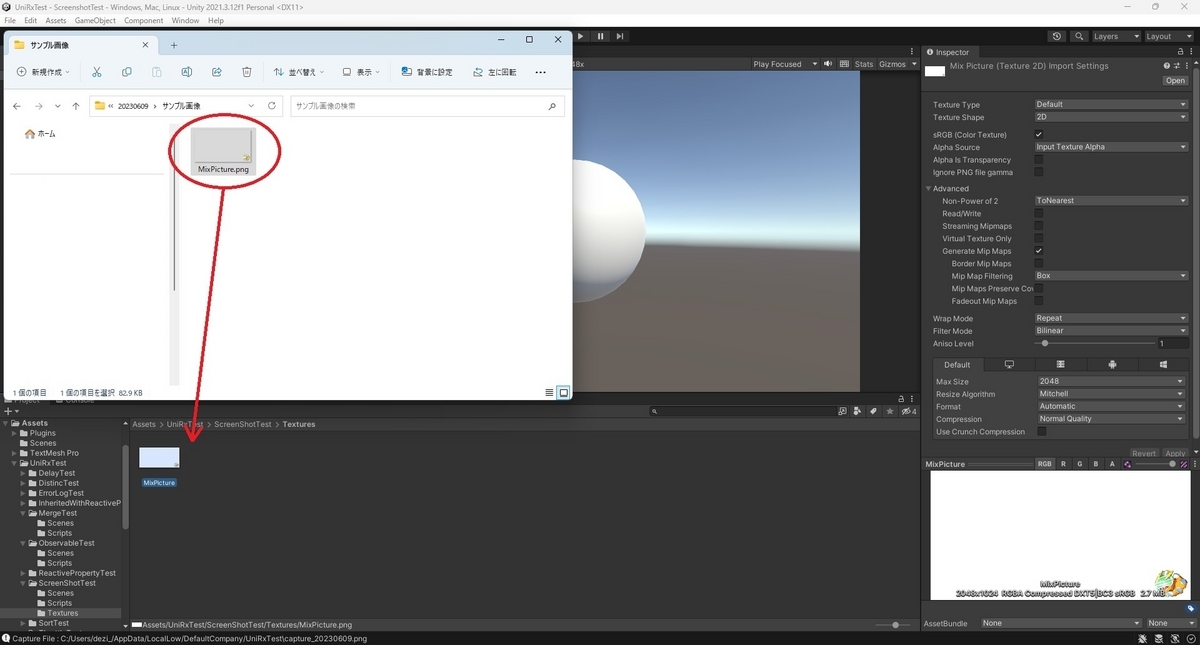
Task: Change Wrap Mode from Repeat dropdown
Action: click(x=1110, y=318)
